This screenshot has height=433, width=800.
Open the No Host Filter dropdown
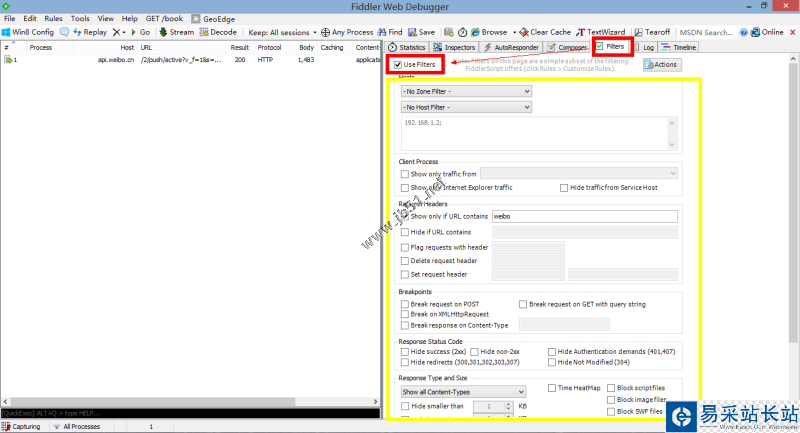click(x=466, y=107)
